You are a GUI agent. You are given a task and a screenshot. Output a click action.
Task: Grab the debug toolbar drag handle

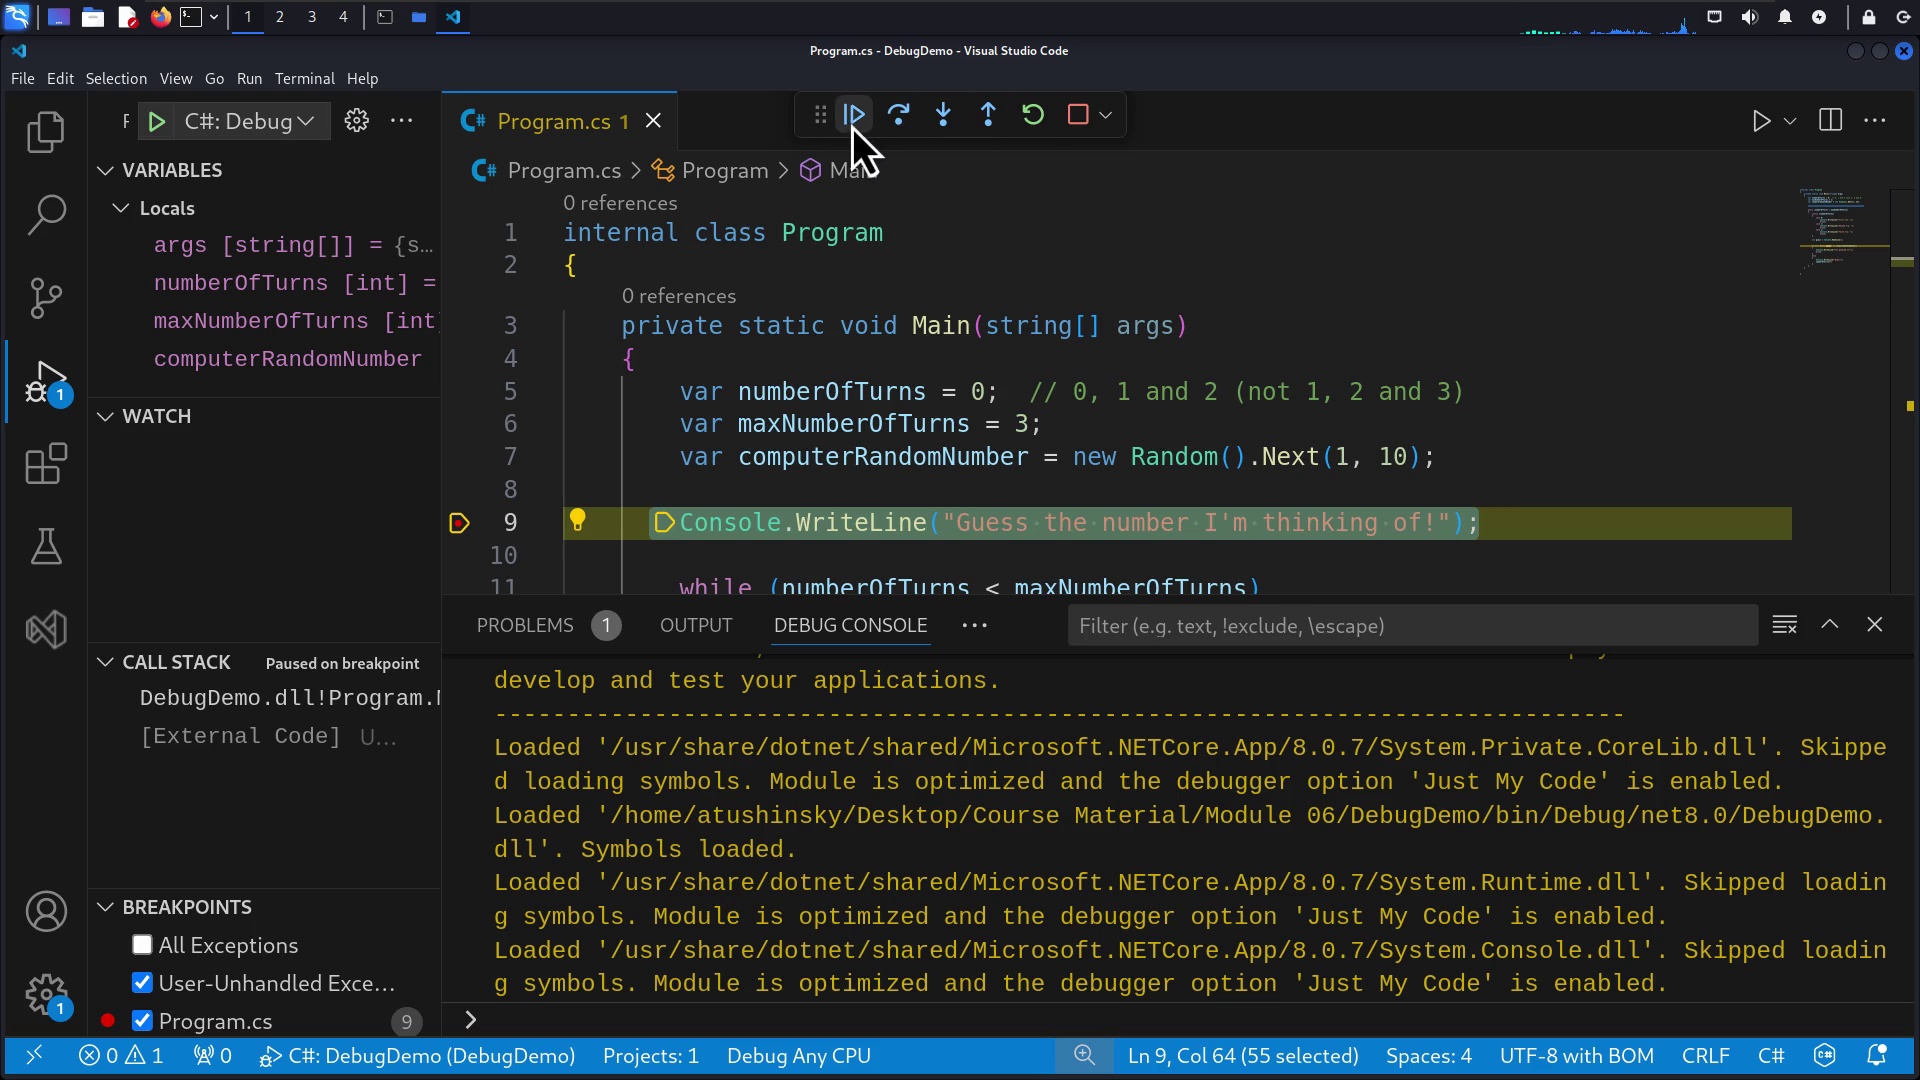point(820,115)
